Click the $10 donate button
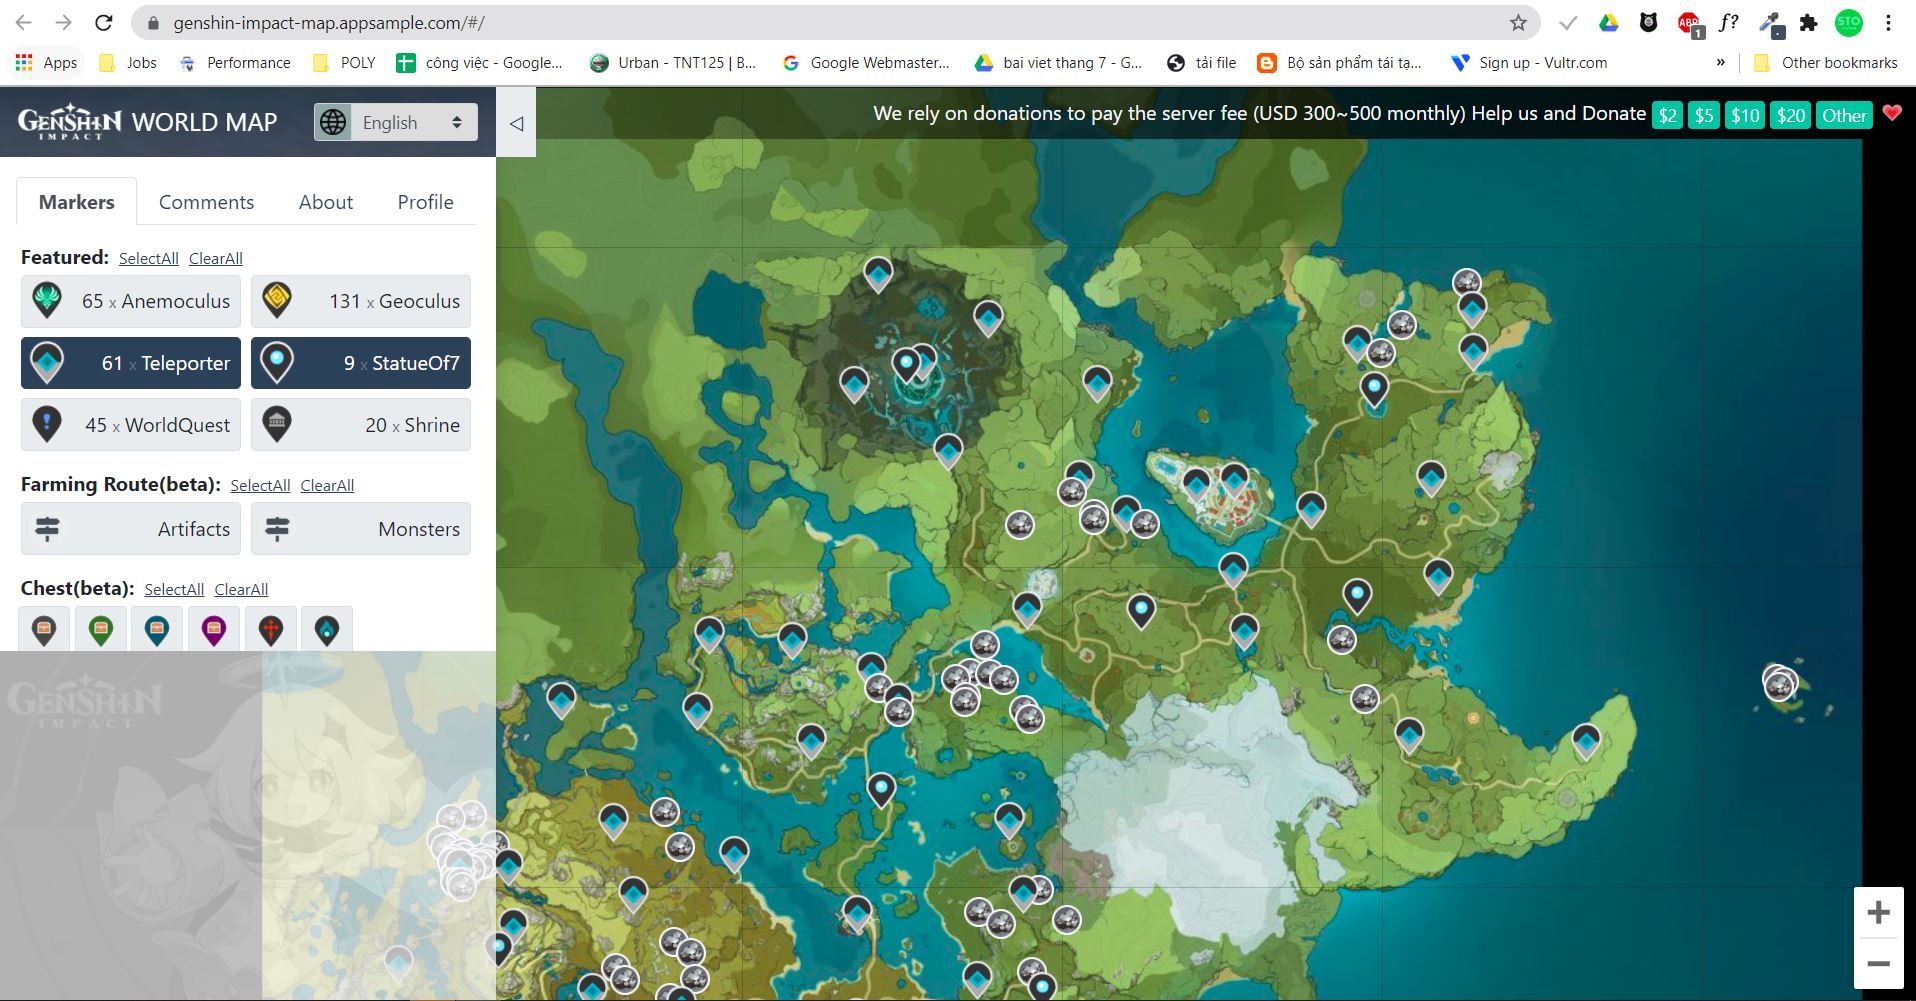The width and height of the screenshot is (1916, 1001). (1745, 115)
